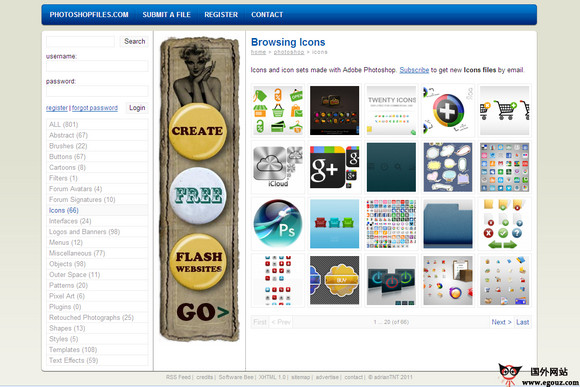Click the Search button
The image size is (580, 387).
click(134, 41)
